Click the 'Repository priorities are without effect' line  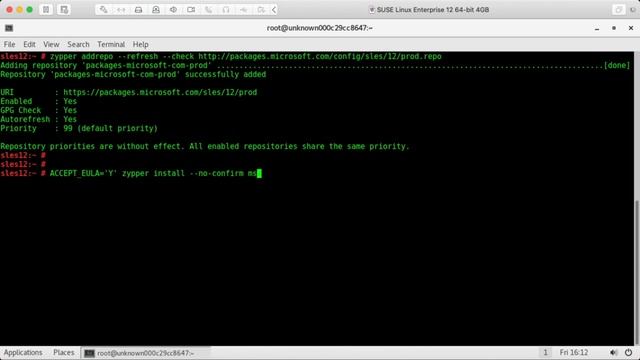[204, 146]
